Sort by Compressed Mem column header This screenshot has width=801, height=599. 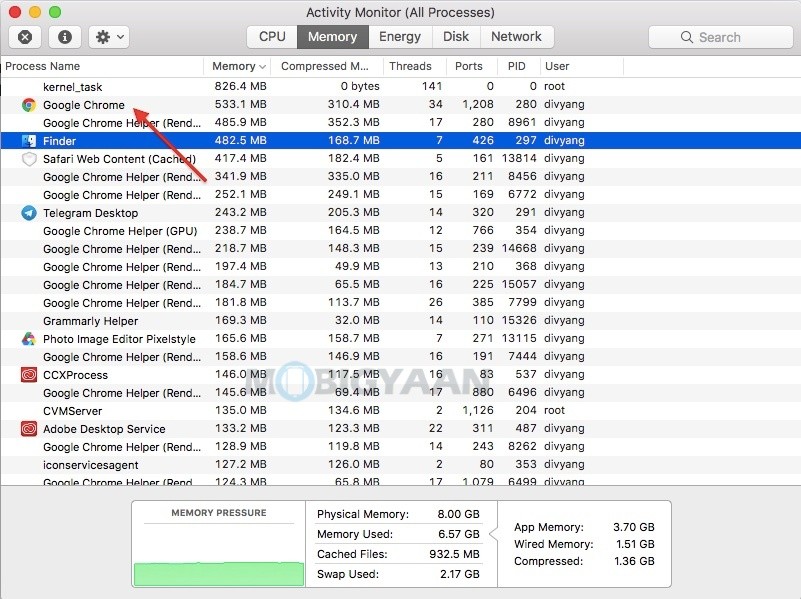(326, 66)
